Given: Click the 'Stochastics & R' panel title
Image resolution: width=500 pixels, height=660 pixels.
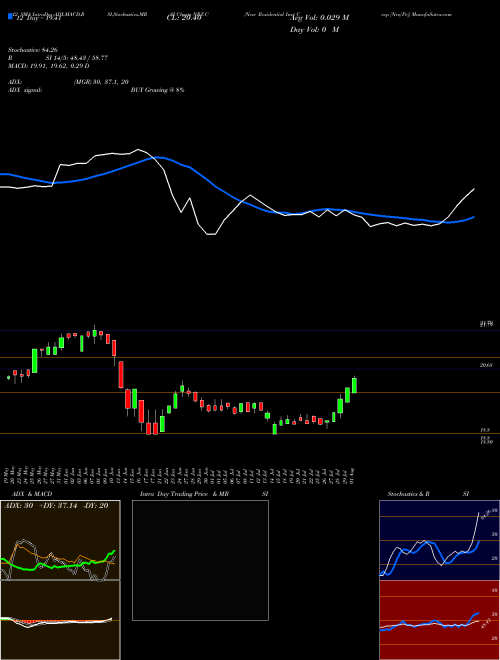Looking at the screenshot, I should click(409, 494).
